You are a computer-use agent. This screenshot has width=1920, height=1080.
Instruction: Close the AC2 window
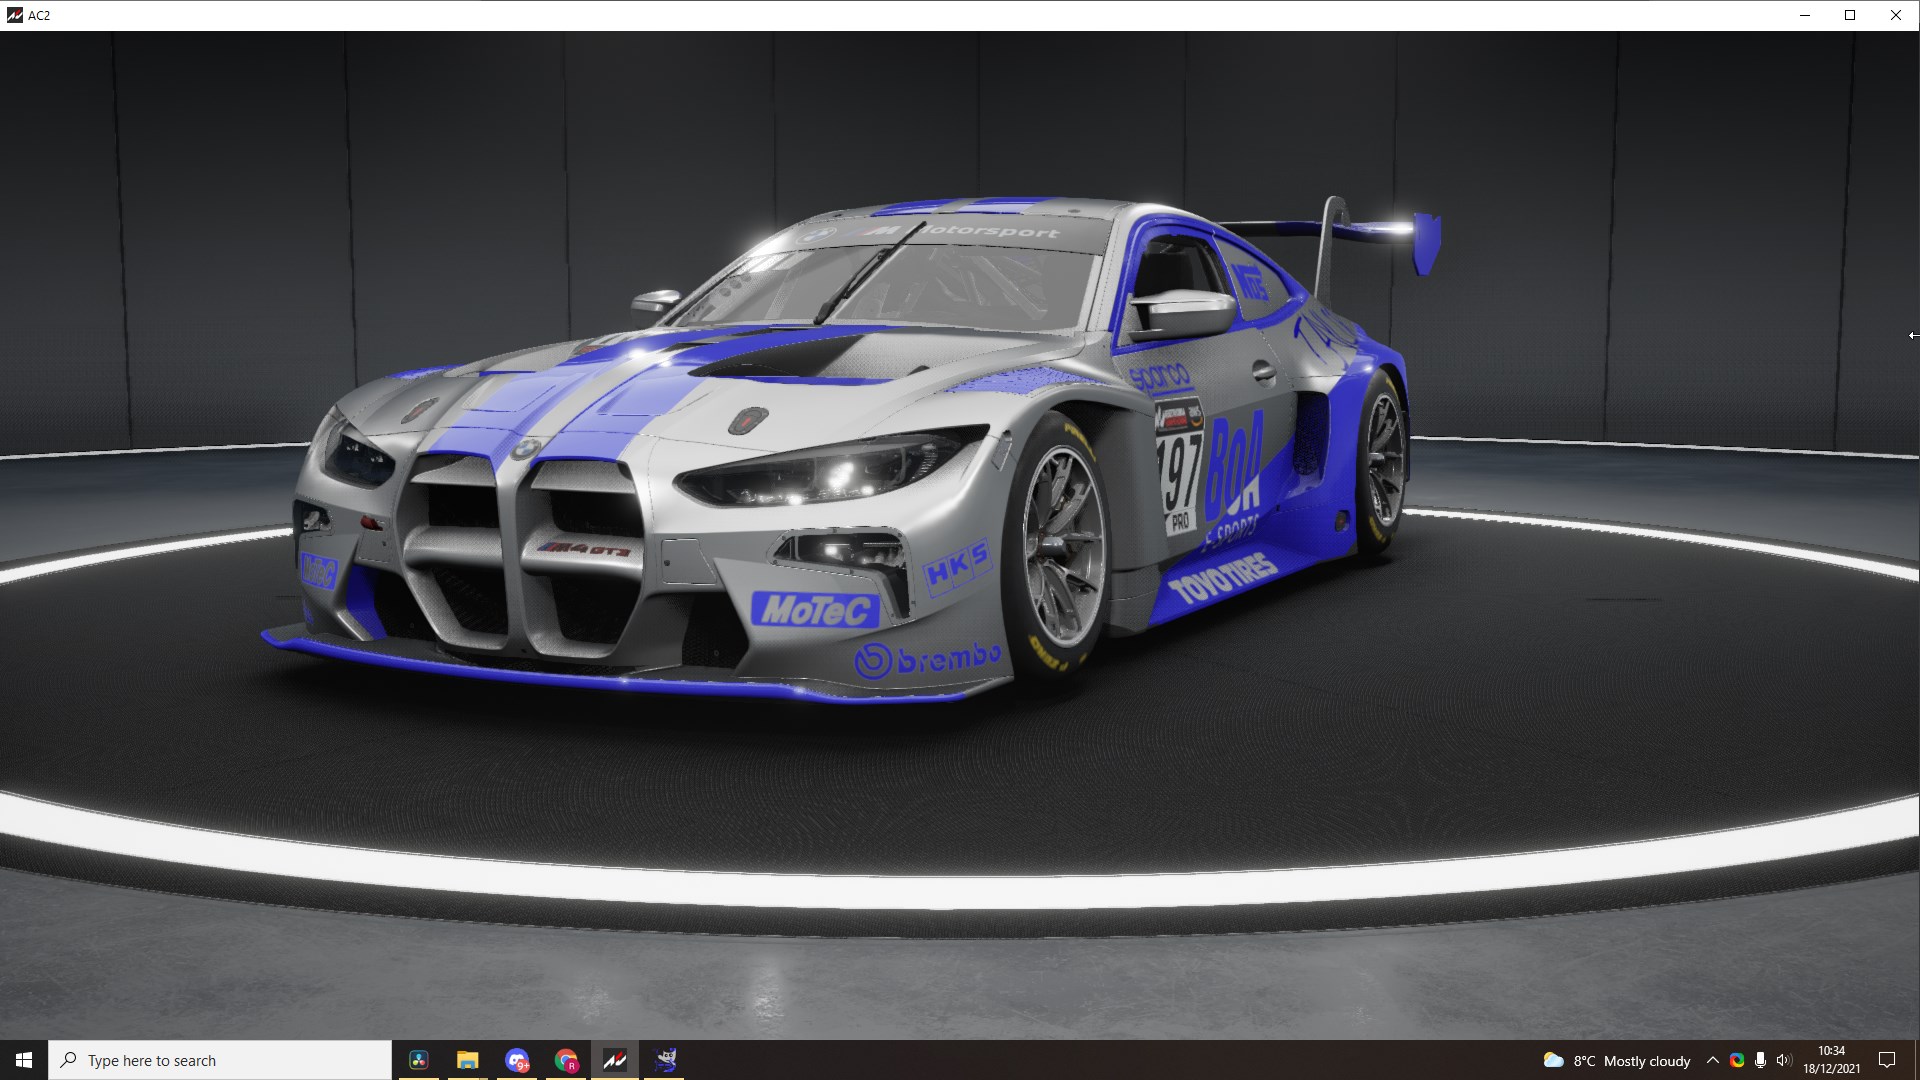click(x=1896, y=15)
